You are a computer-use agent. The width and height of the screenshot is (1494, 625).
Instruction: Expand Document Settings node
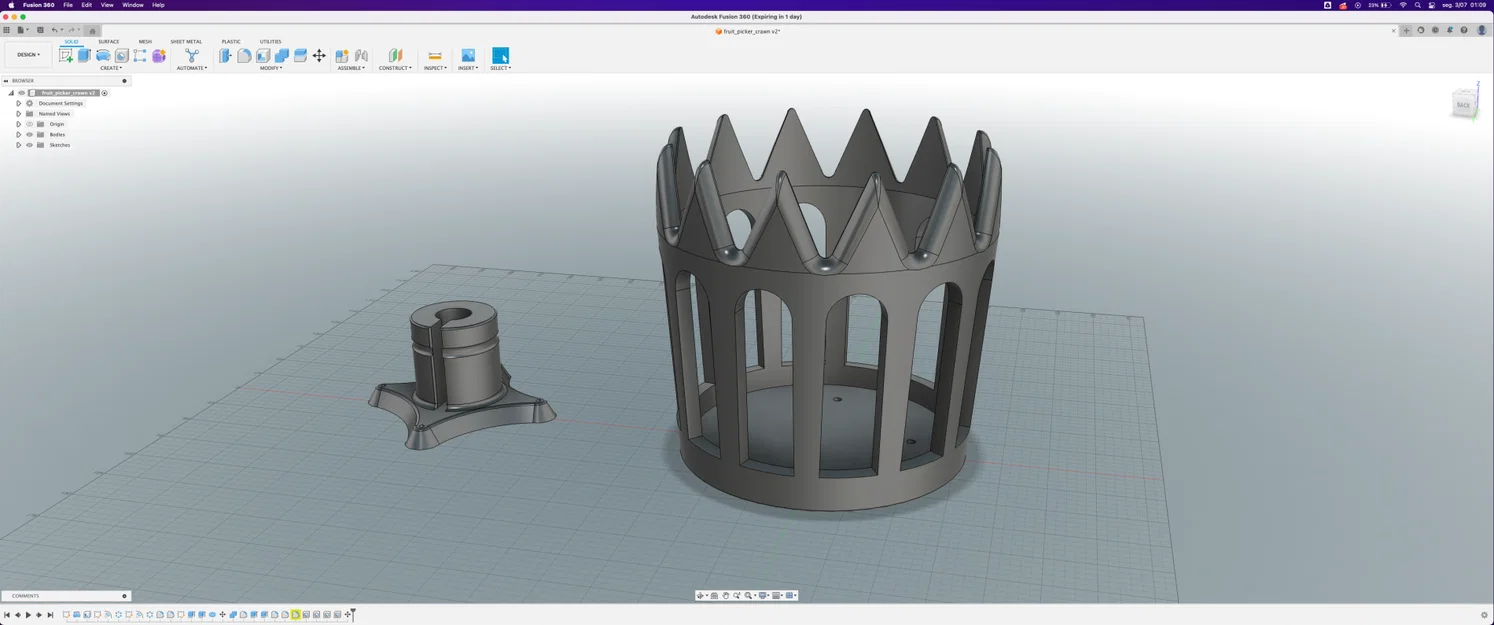pos(18,103)
